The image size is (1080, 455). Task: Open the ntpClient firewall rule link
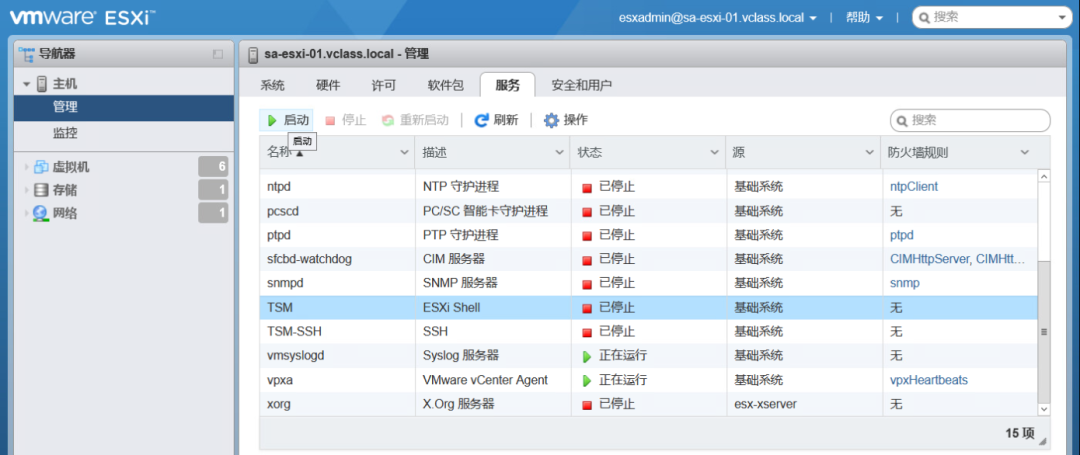tap(914, 187)
